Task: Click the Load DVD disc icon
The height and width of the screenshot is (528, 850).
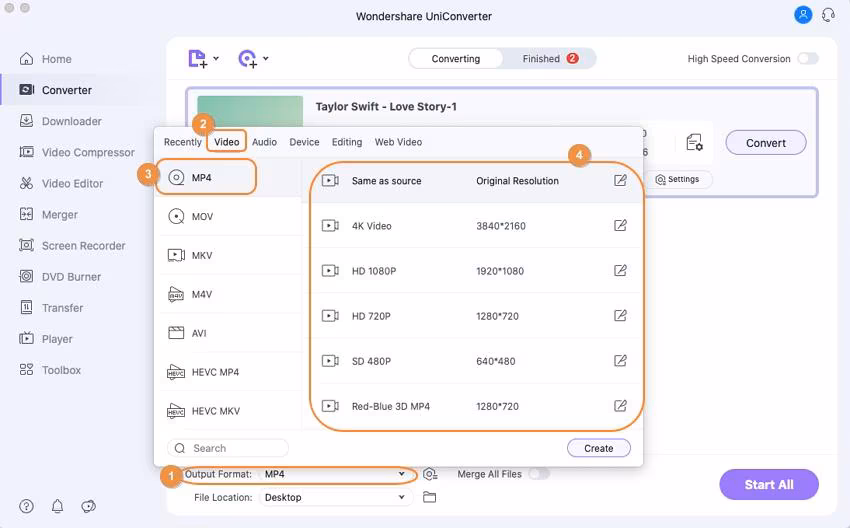Action: [248, 59]
